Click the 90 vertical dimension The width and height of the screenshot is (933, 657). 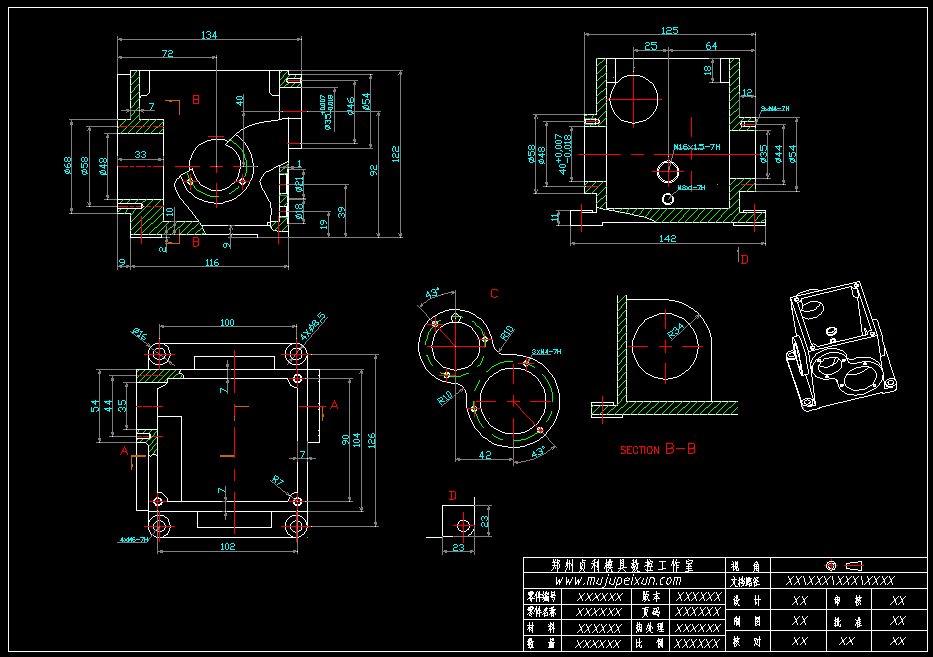(346, 440)
